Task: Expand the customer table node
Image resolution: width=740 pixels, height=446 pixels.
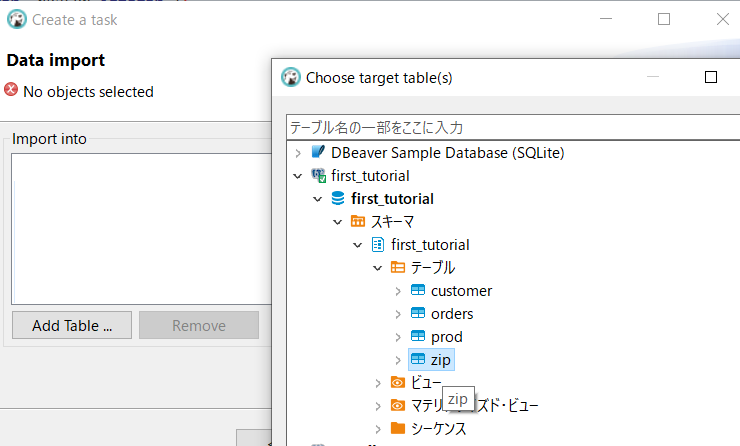Action: tap(398, 291)
